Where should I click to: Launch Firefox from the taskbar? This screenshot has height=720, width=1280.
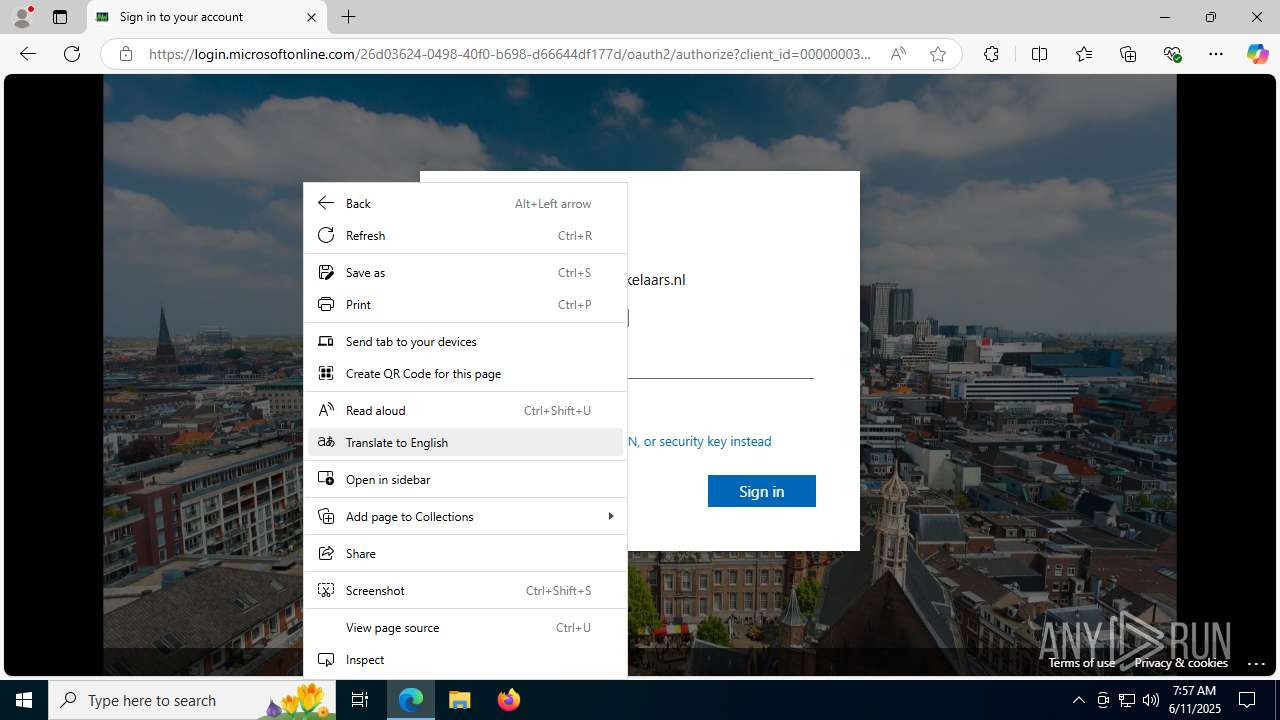(x=508, y=700)
